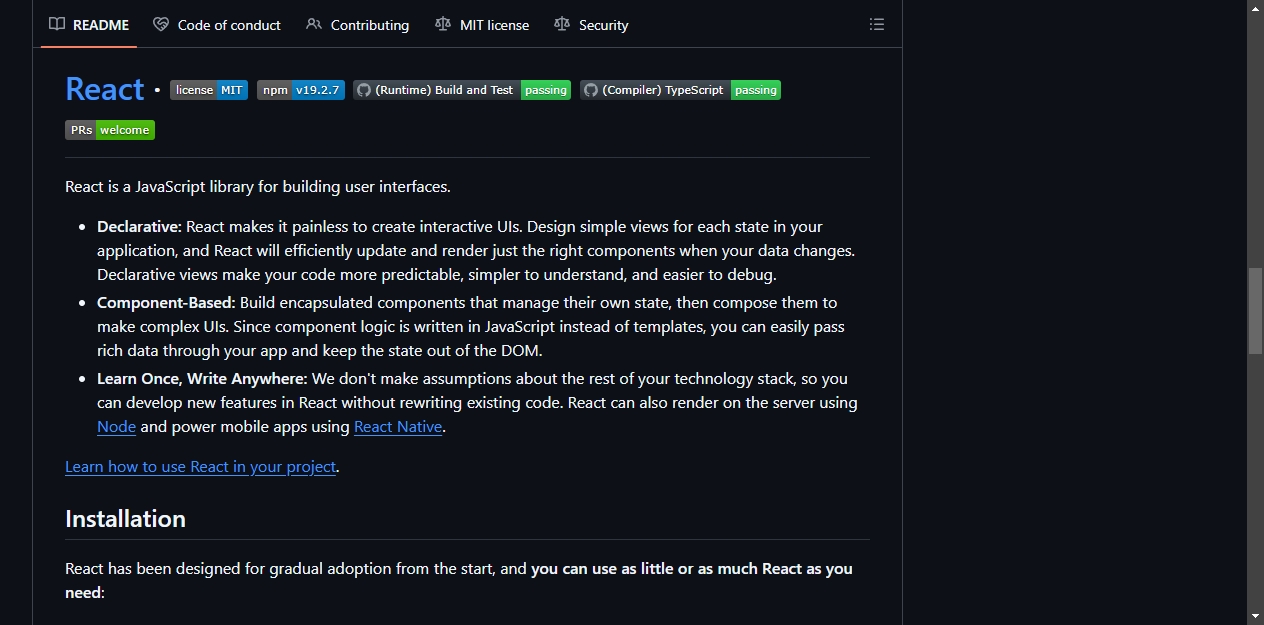The height and width of the screenshot is (625, 1264).
Task: Open the React Native link
Action: point(398,427)
